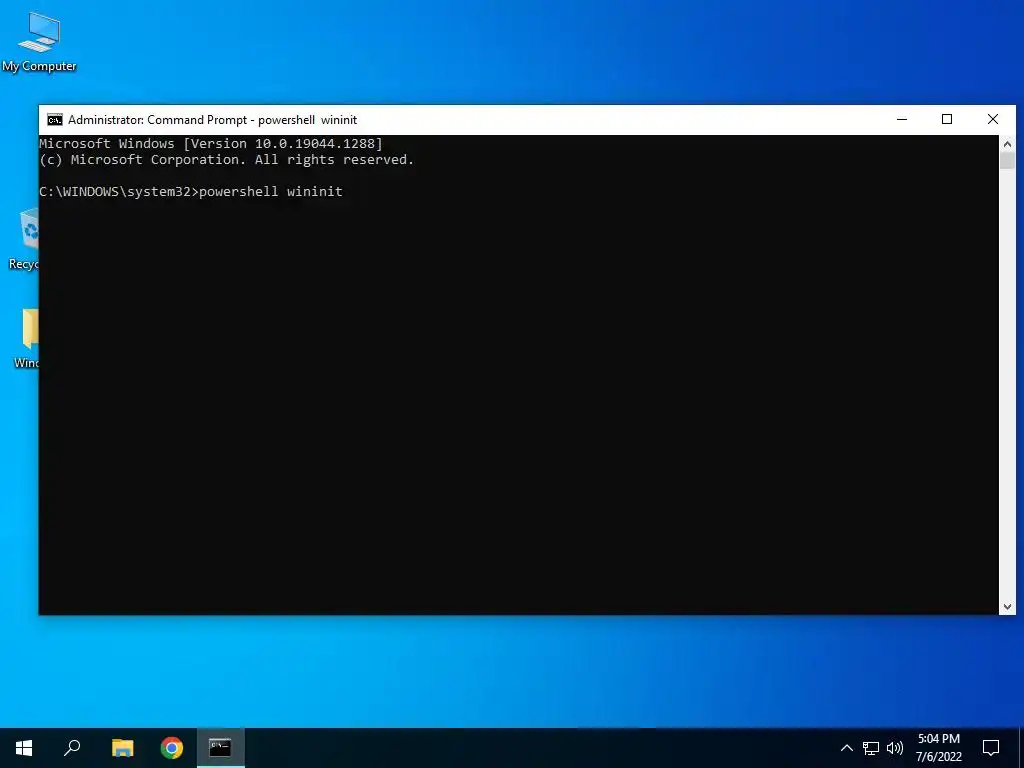1024x768 pixels.
Task: Click the Command Prompt title bar icon
Action: tap(55, 120)
